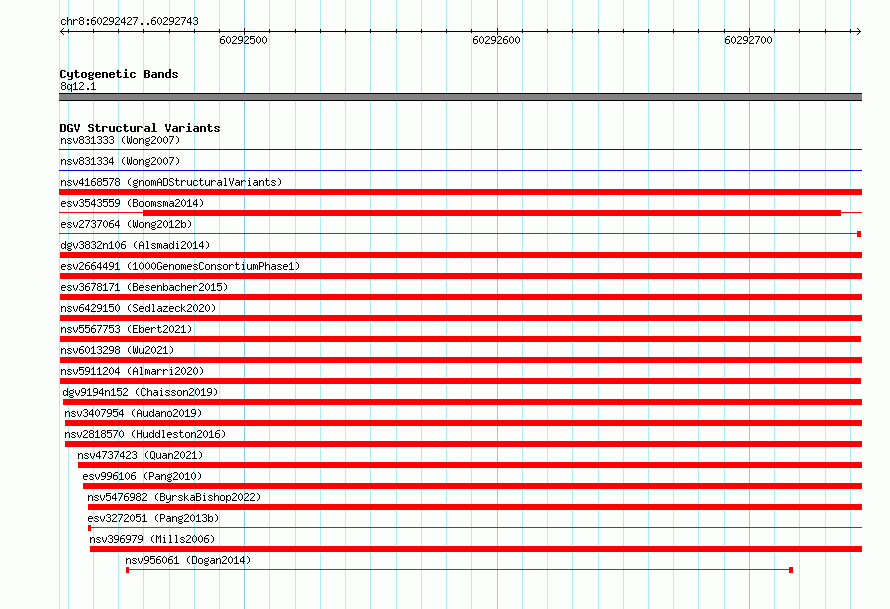Click the red bar under dgv3832n106 (Alsmadi2014)
The image size is (890, 609).
(x=460, y=255)
